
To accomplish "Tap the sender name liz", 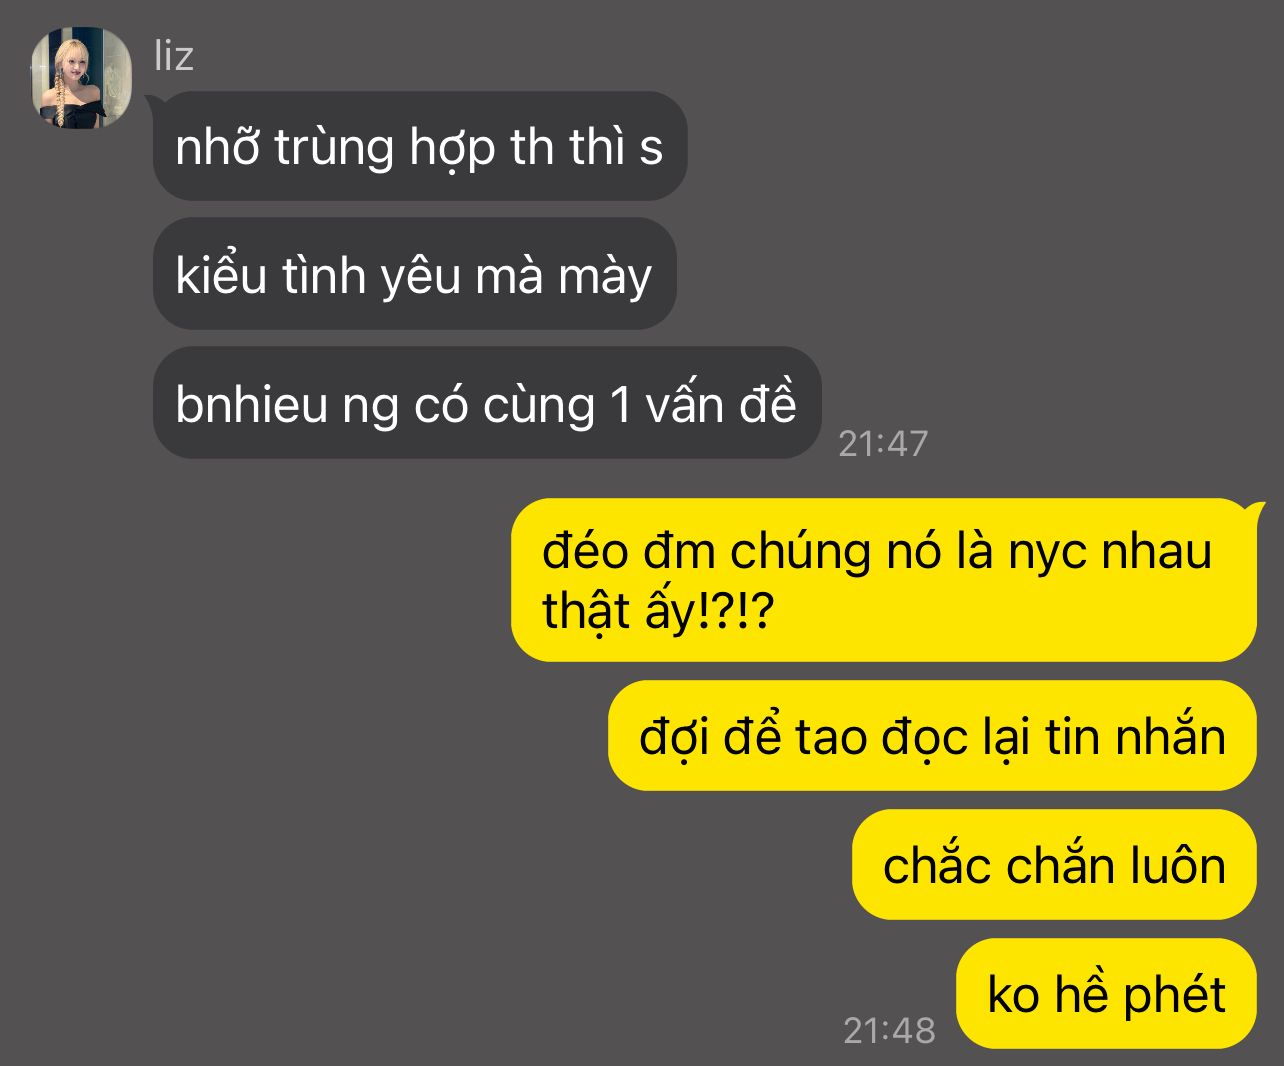I will [174, 56].
